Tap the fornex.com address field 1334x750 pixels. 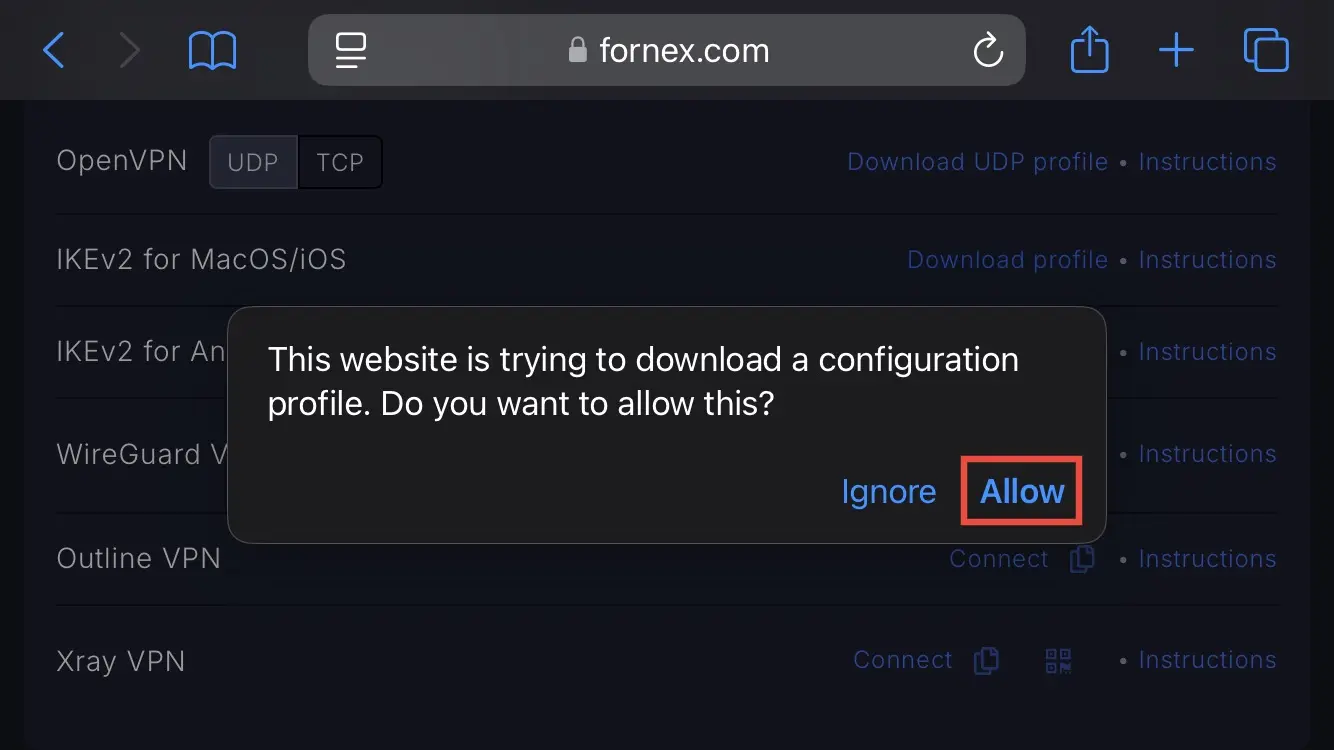tap(667, 50)
